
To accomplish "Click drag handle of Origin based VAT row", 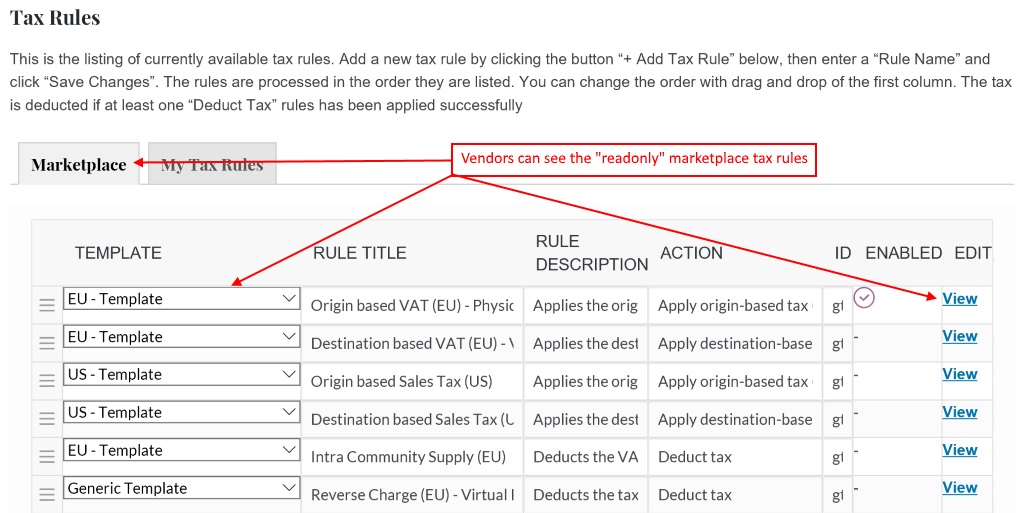I will (x=46, y=305).
